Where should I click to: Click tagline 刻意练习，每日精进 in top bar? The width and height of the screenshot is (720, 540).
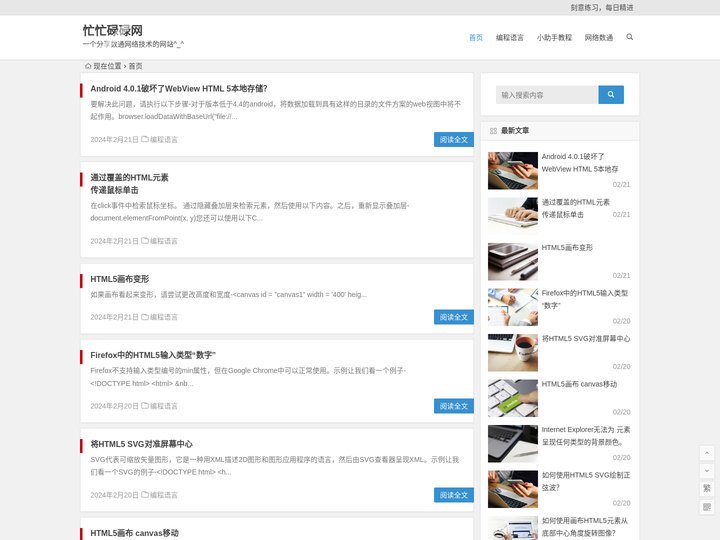click(602, 8)
